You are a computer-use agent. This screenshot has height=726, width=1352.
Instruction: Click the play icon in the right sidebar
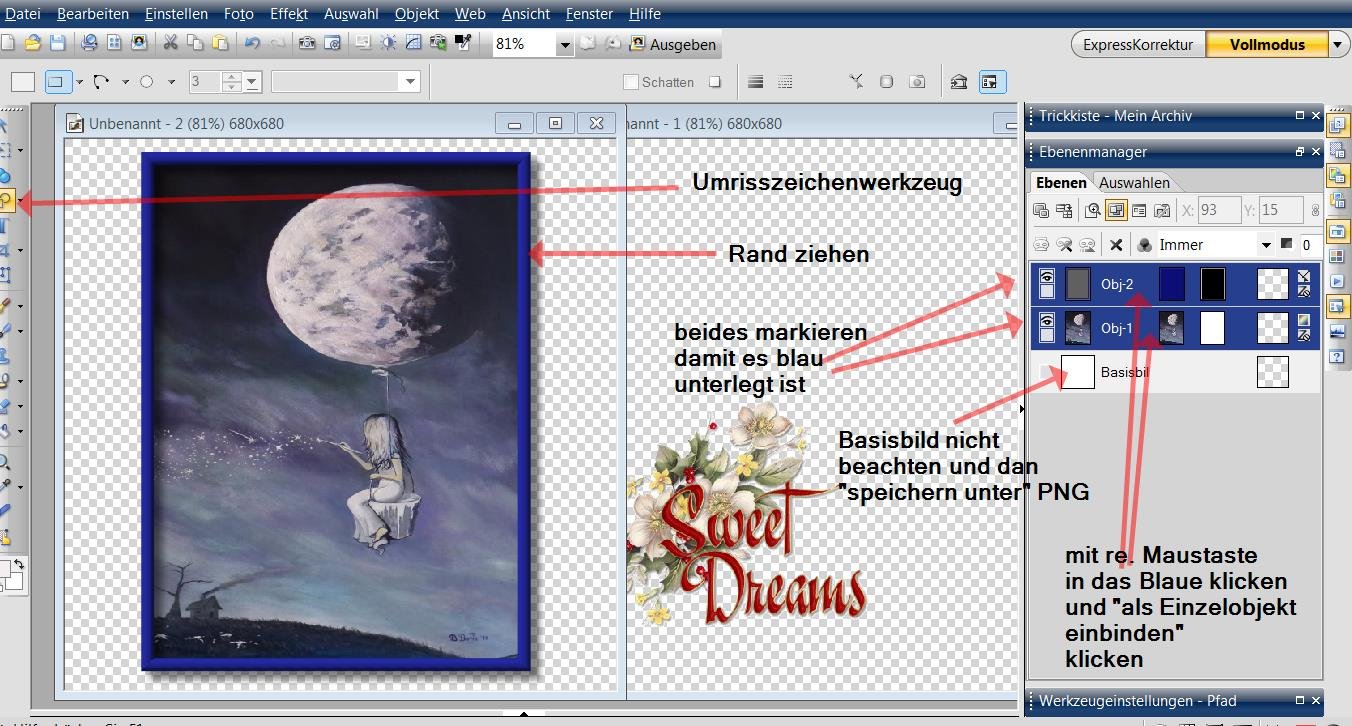click(1337, 282)
